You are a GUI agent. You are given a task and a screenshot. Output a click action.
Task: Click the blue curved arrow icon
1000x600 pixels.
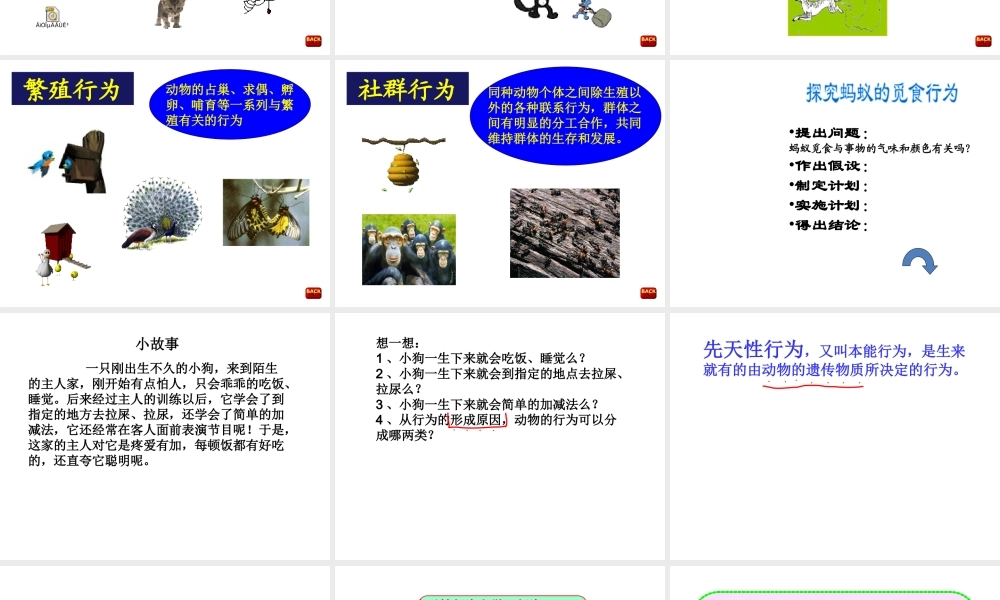coord(919,261)
